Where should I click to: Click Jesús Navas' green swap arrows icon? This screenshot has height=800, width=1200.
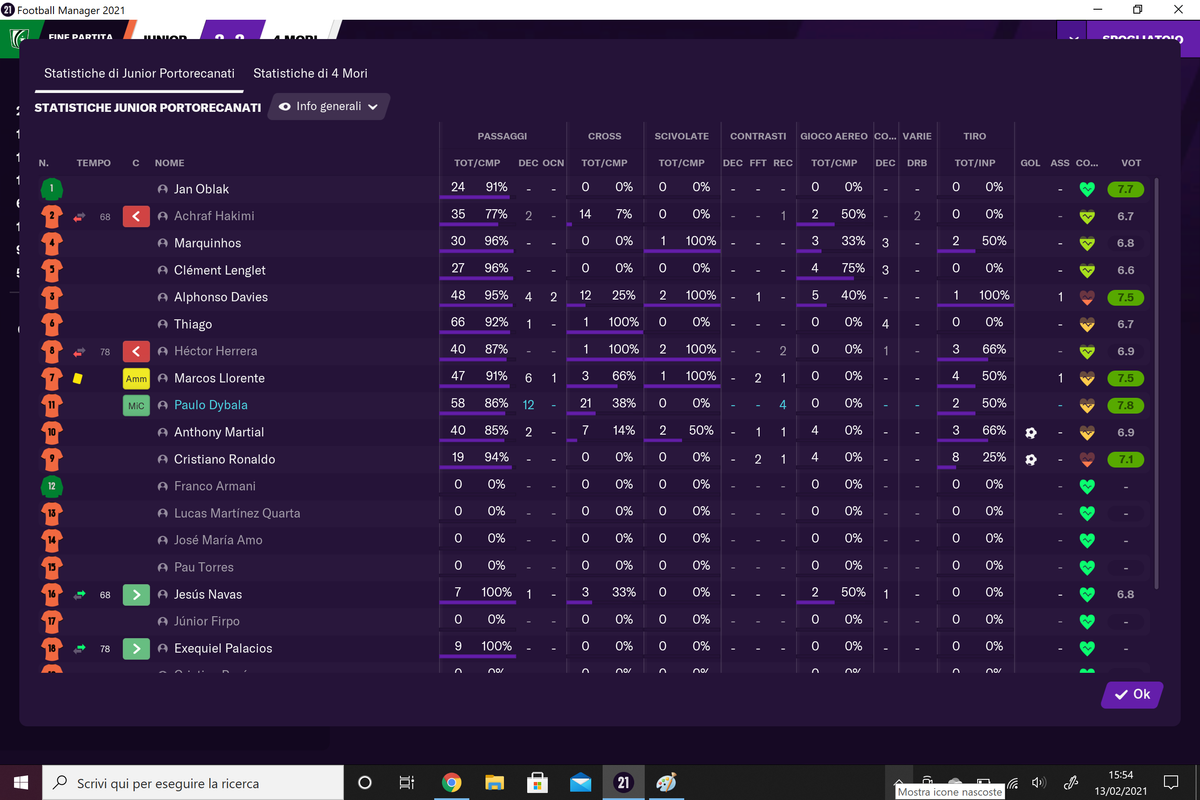coord(79,594)
